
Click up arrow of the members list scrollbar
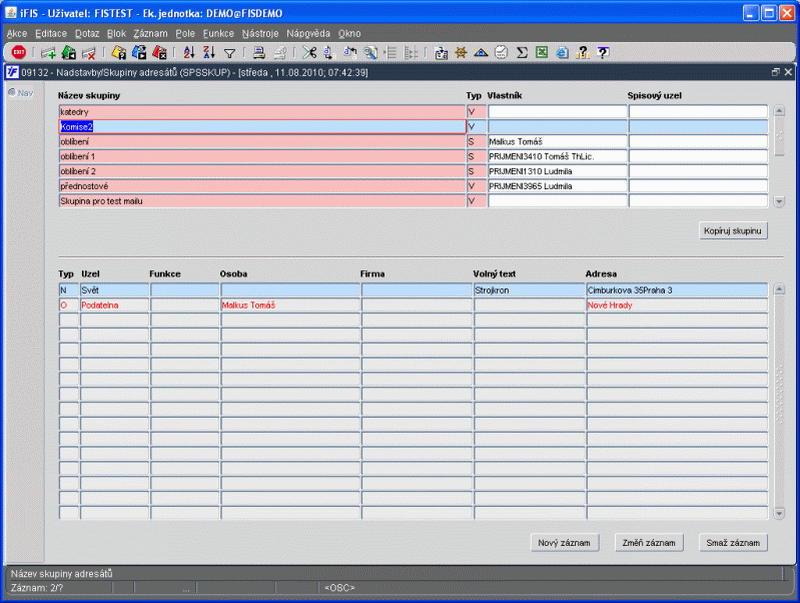coord(779,289)
